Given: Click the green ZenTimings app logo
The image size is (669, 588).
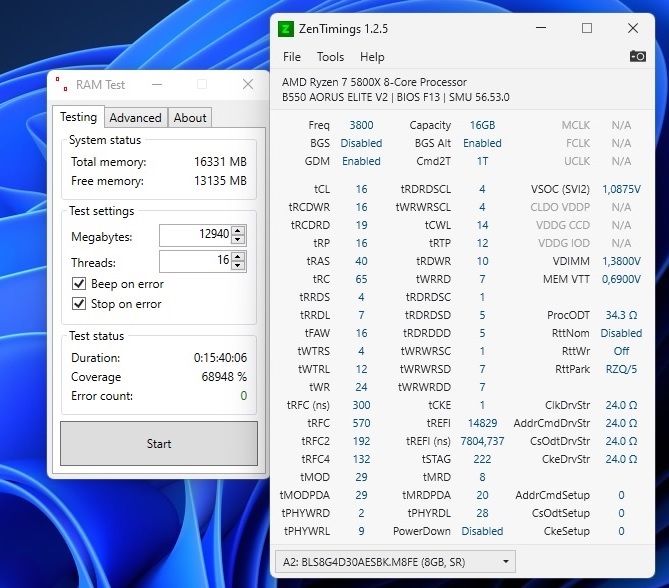Looking at the screenshot, I should (285, 29).
